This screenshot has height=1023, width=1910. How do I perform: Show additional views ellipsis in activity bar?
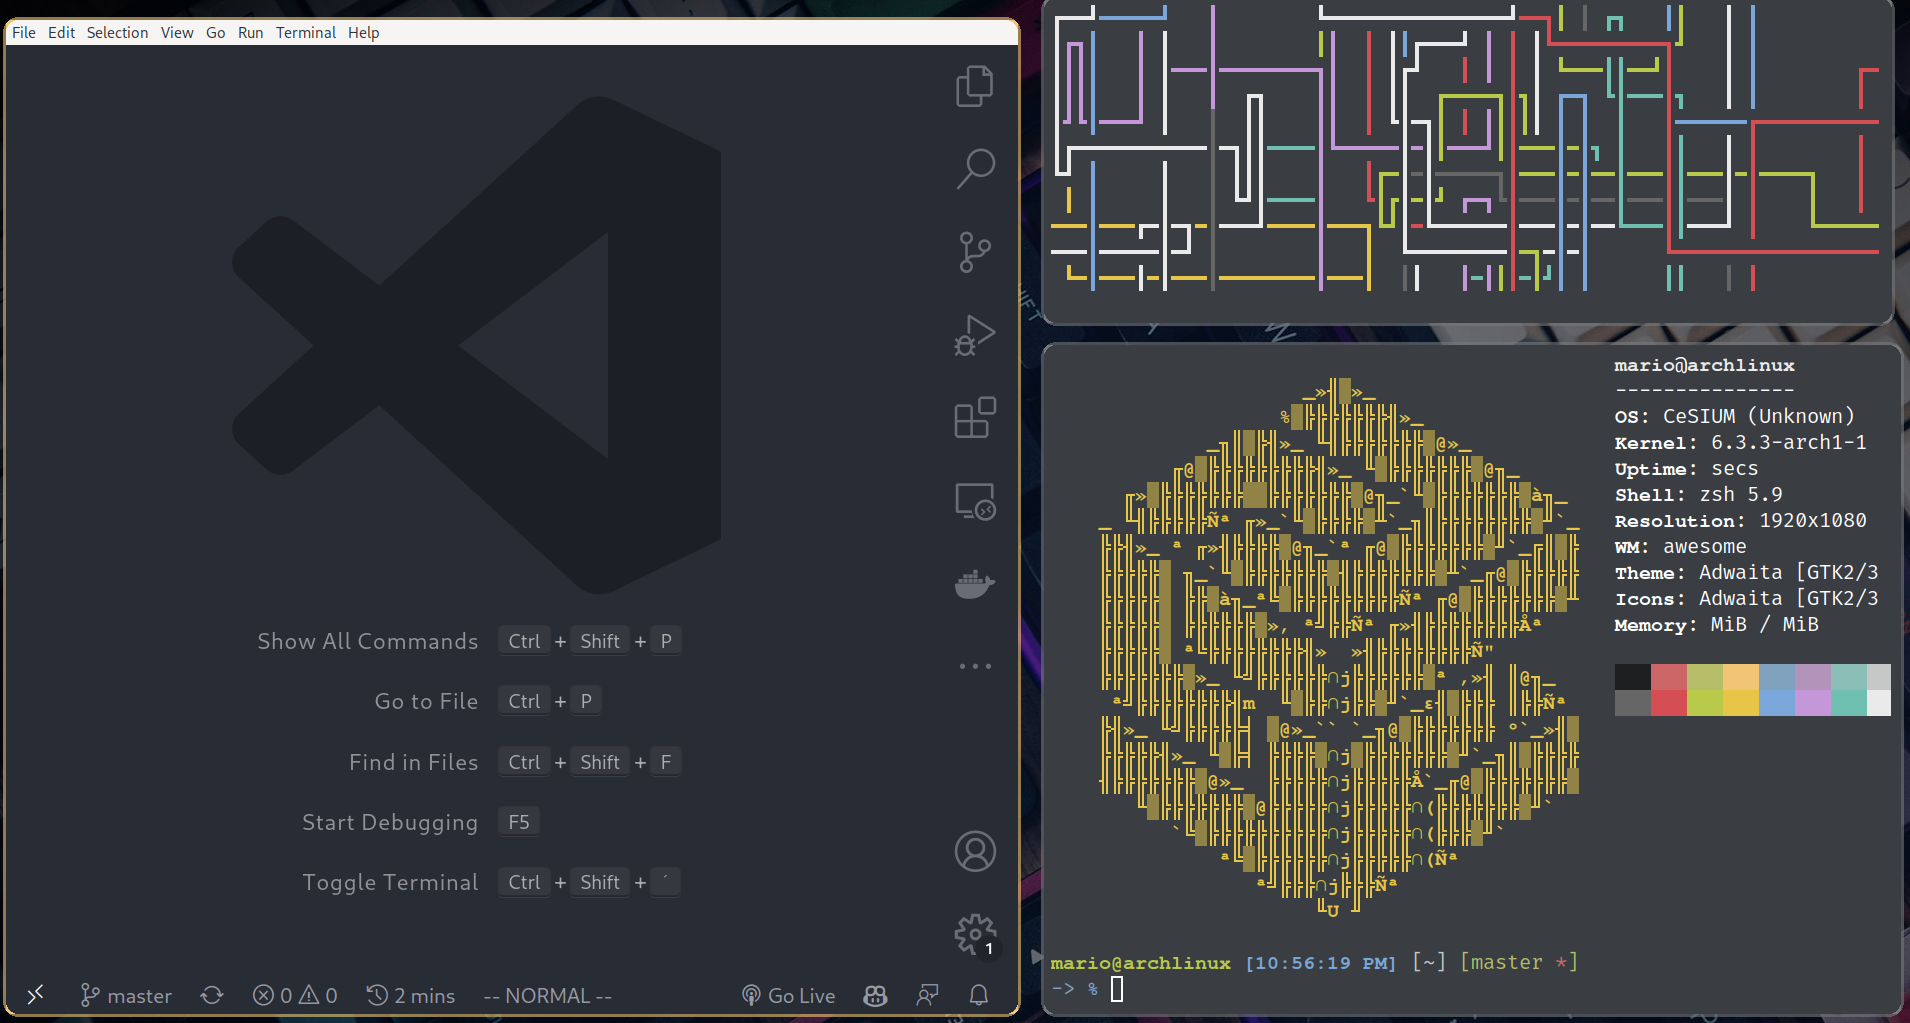point(975,666)
